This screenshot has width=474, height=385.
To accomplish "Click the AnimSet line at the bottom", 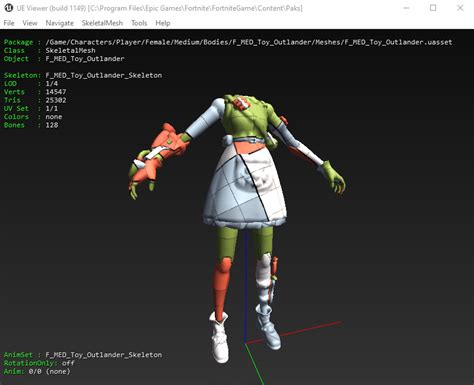I will [83, 355].
